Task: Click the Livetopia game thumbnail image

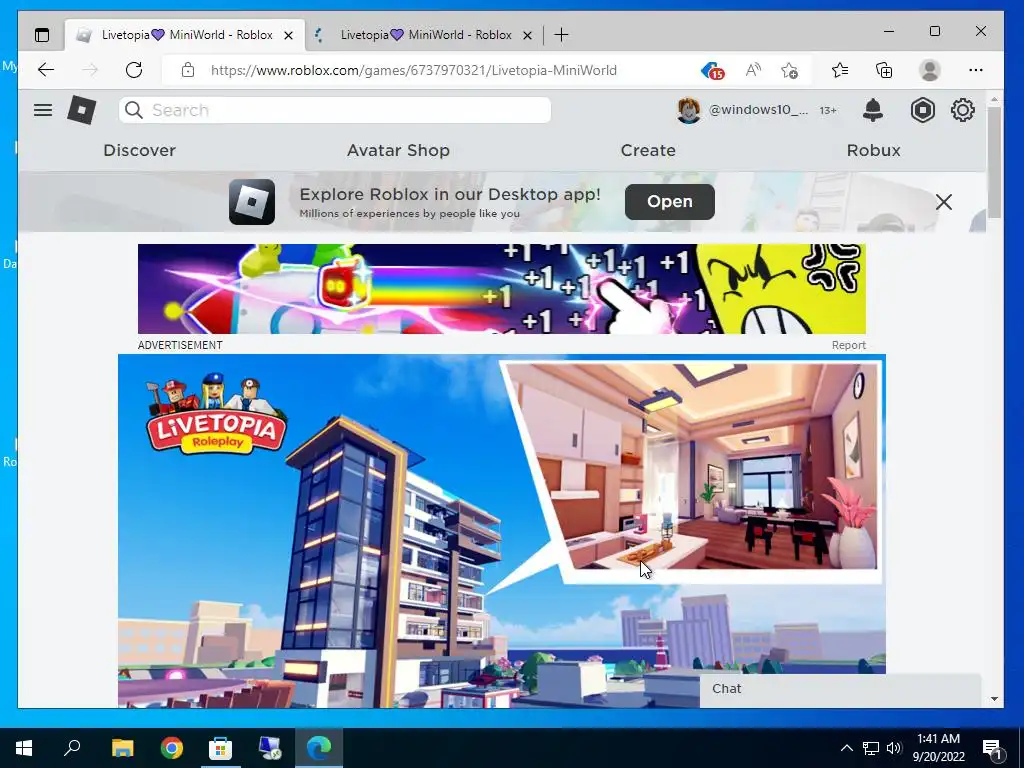Action: (x=502, y=530)
